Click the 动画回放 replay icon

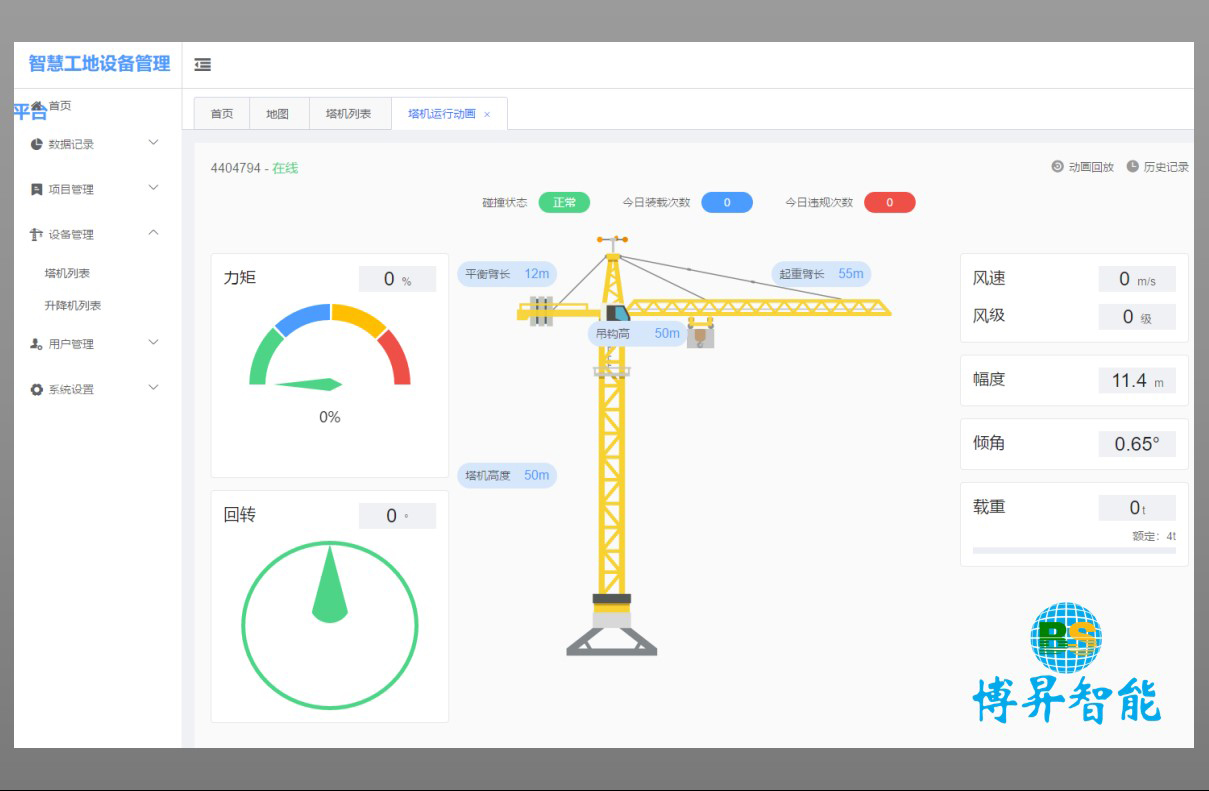(1057, 167)
